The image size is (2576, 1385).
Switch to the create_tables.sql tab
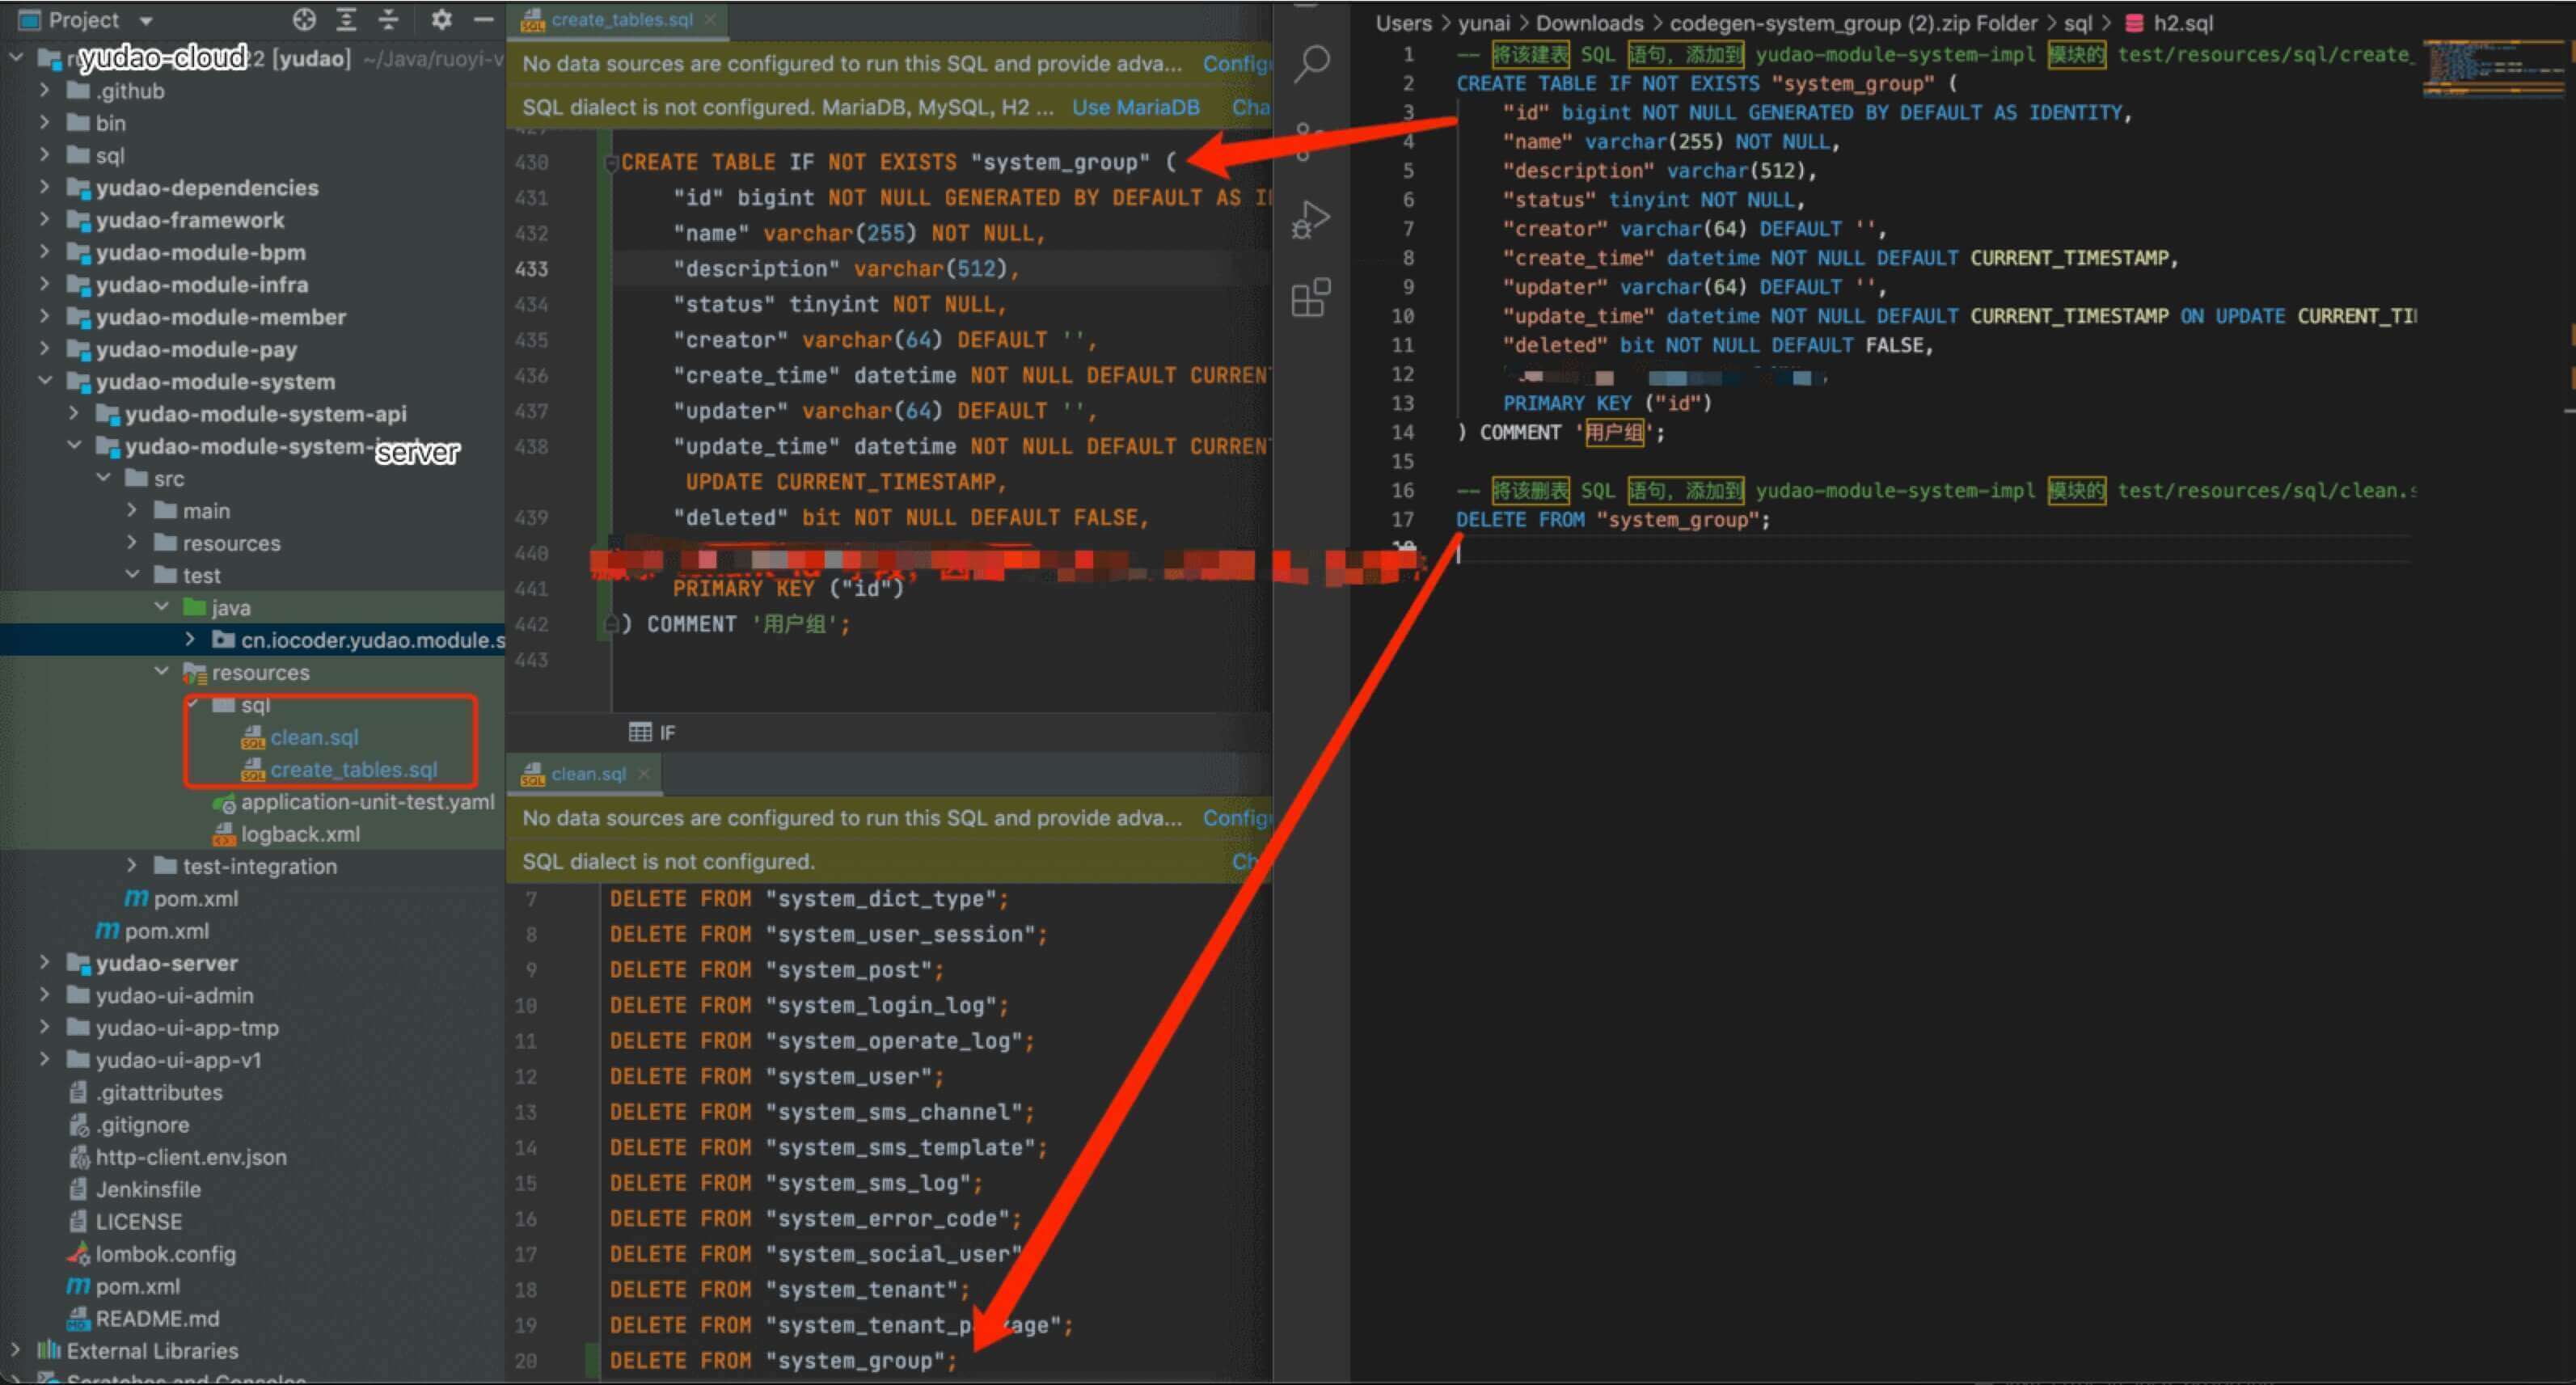[x=620, y=20]
